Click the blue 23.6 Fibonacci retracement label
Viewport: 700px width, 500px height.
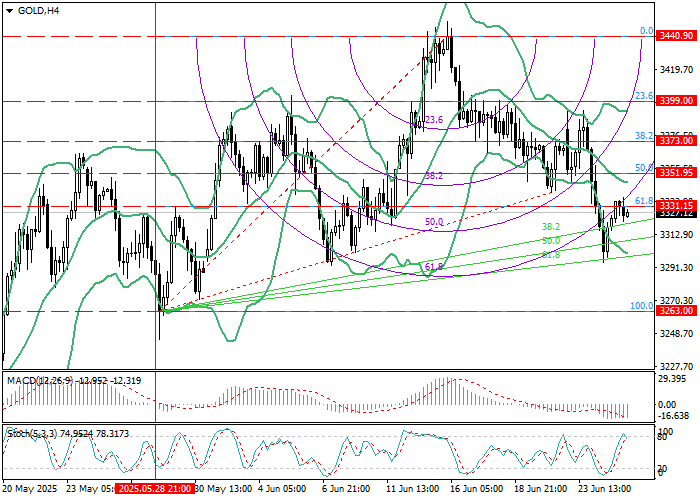tap(645, 96)
